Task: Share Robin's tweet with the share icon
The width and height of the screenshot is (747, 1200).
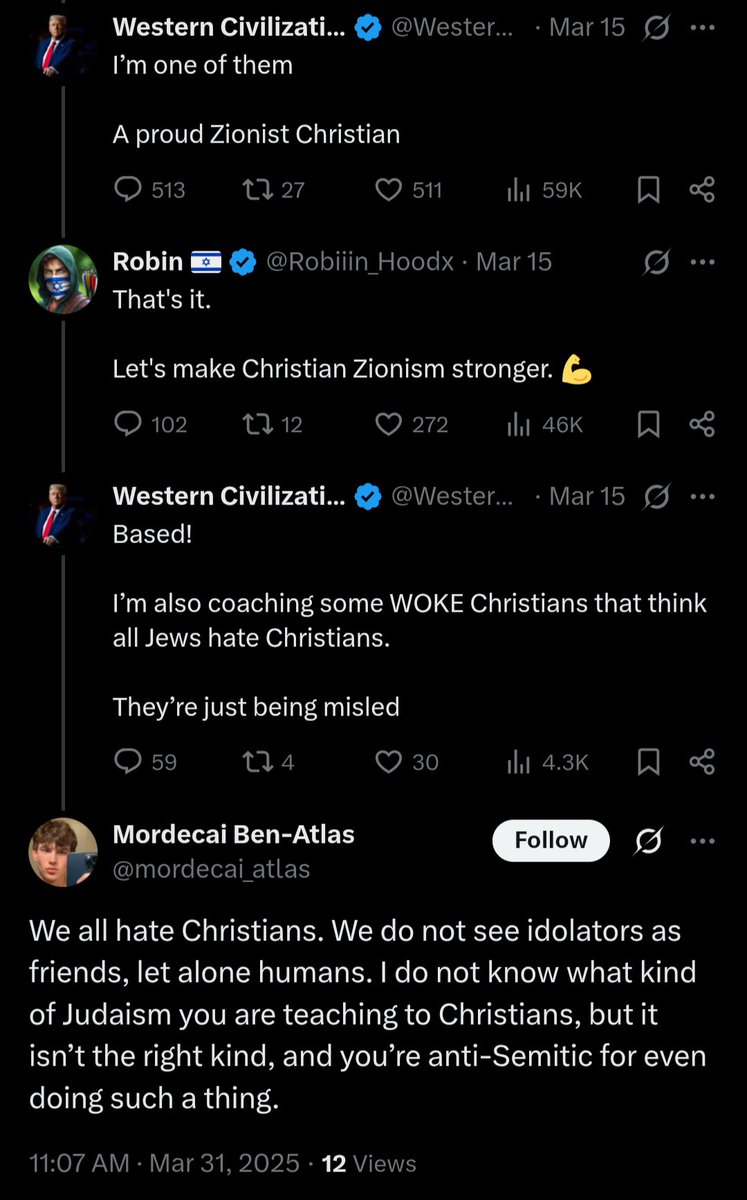Action: click(x=702, y=425)
